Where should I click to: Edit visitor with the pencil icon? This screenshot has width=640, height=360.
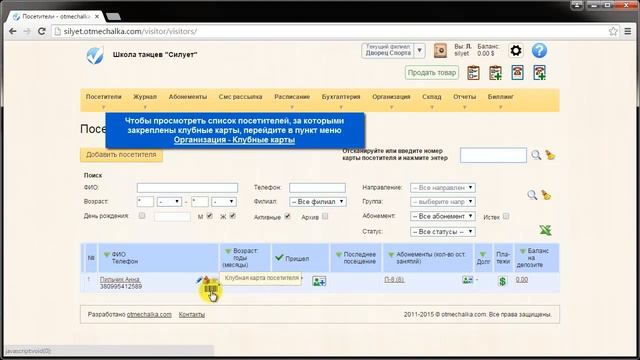199,280
